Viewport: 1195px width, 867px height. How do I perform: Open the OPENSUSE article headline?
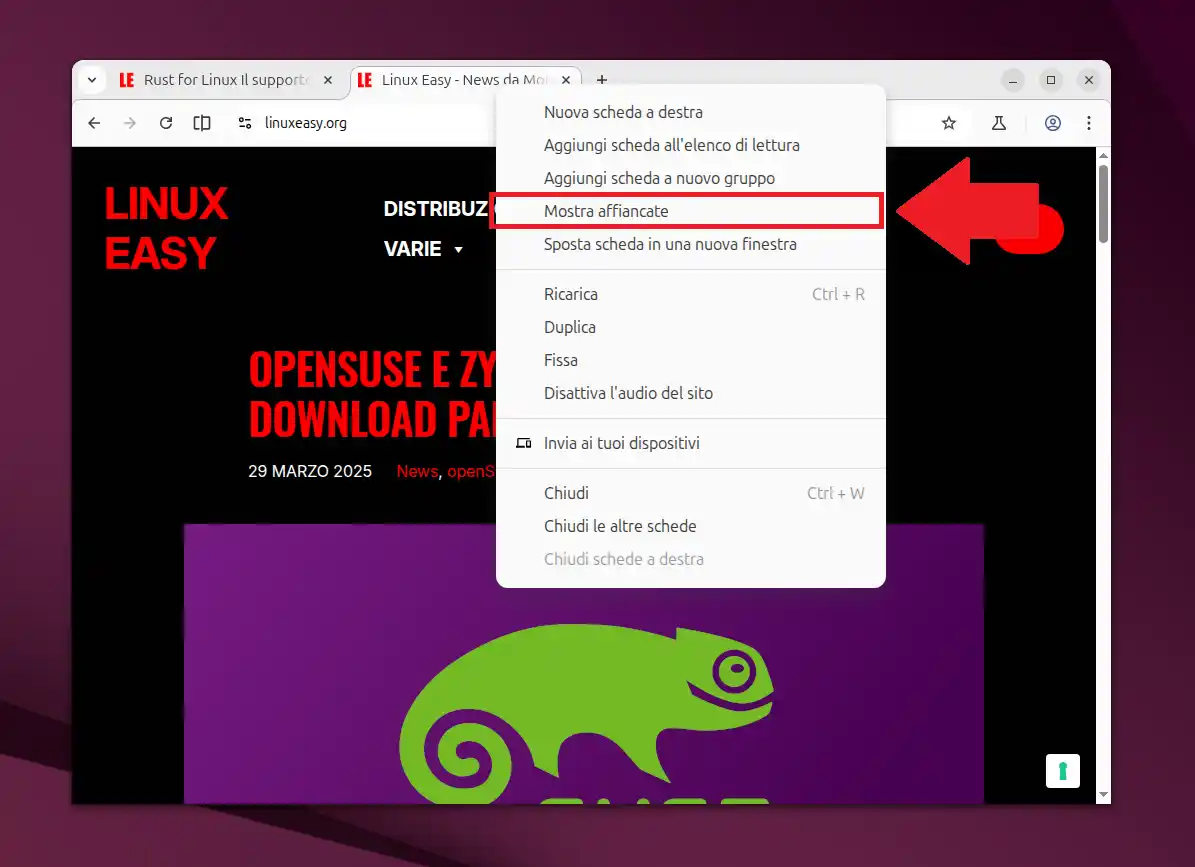[372, 395]
